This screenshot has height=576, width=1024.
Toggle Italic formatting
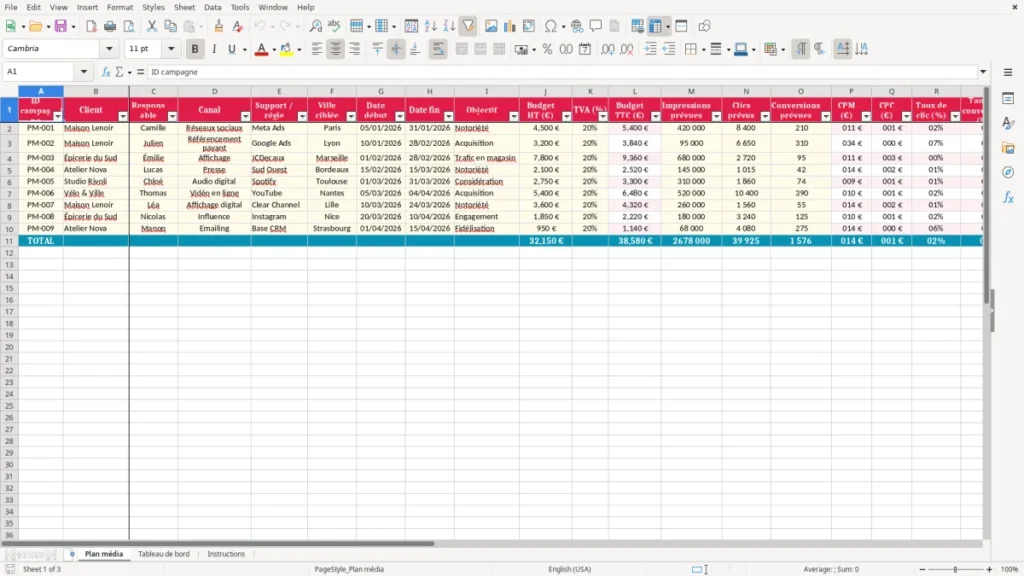coord(214,49)
